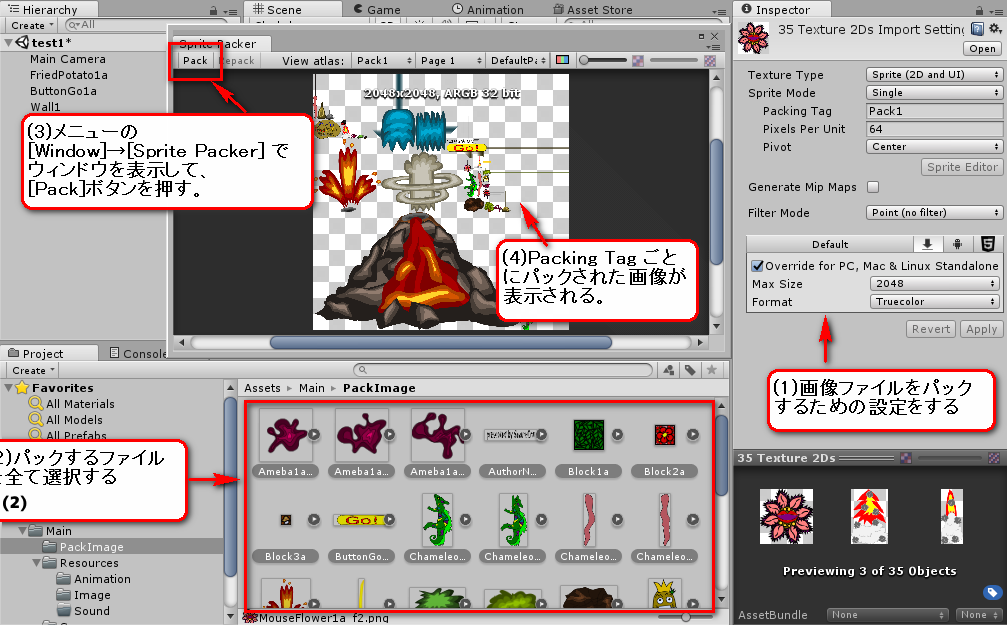Screen dimensions: 1007x625
Task: Select the Android platform override tab icon
Action: [x=958, y=244]
